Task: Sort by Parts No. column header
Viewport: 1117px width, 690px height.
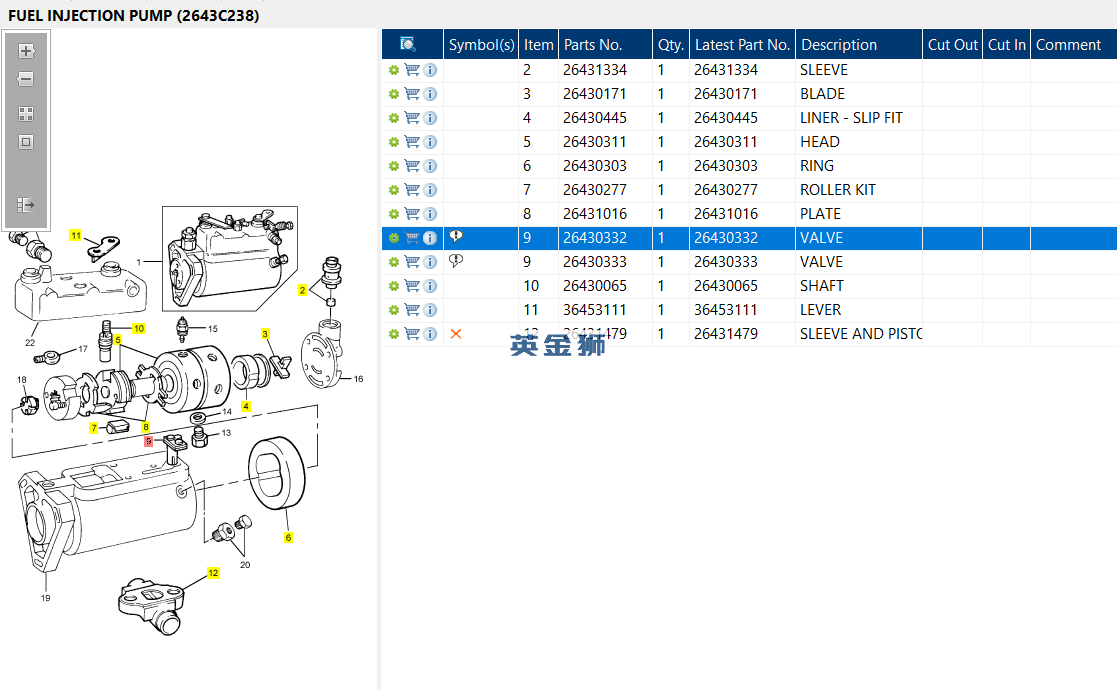Action: coord(606,44)
